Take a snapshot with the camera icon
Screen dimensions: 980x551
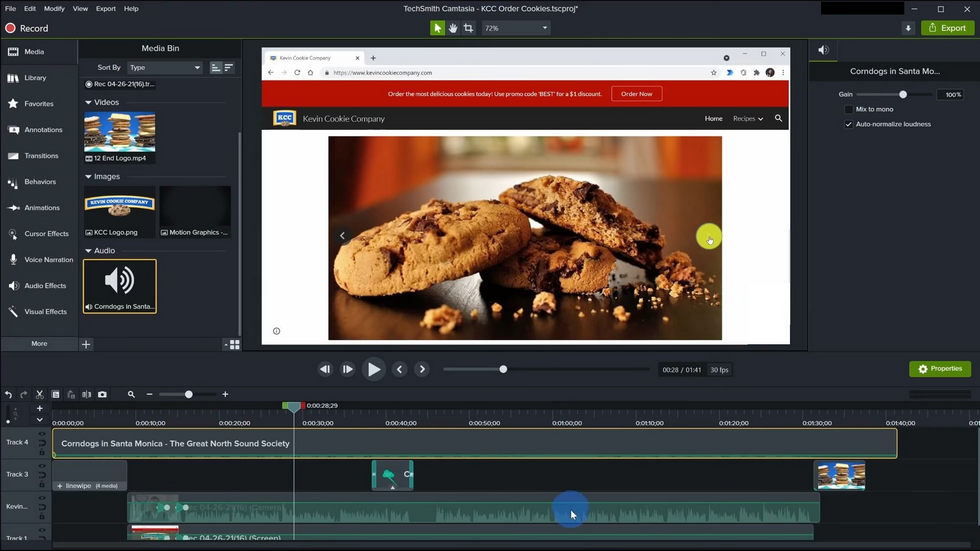[102, 395]
